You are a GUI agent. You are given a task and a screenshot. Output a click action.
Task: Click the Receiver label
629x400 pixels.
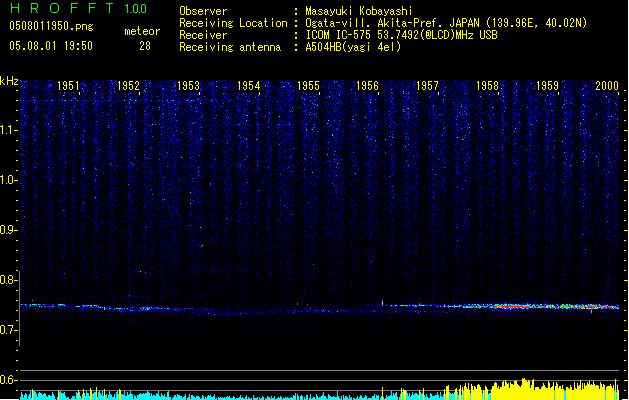coord(203,35)
